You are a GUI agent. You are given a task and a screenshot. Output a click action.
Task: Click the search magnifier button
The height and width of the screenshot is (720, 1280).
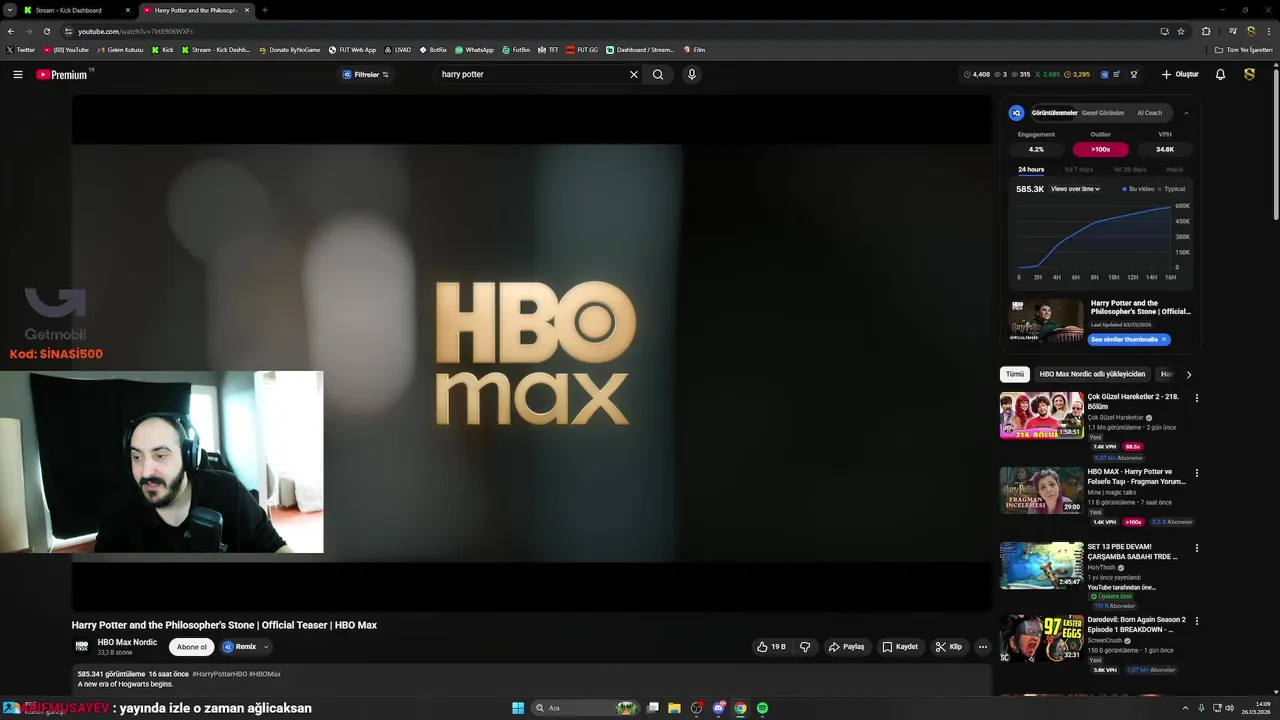[658, 75]
